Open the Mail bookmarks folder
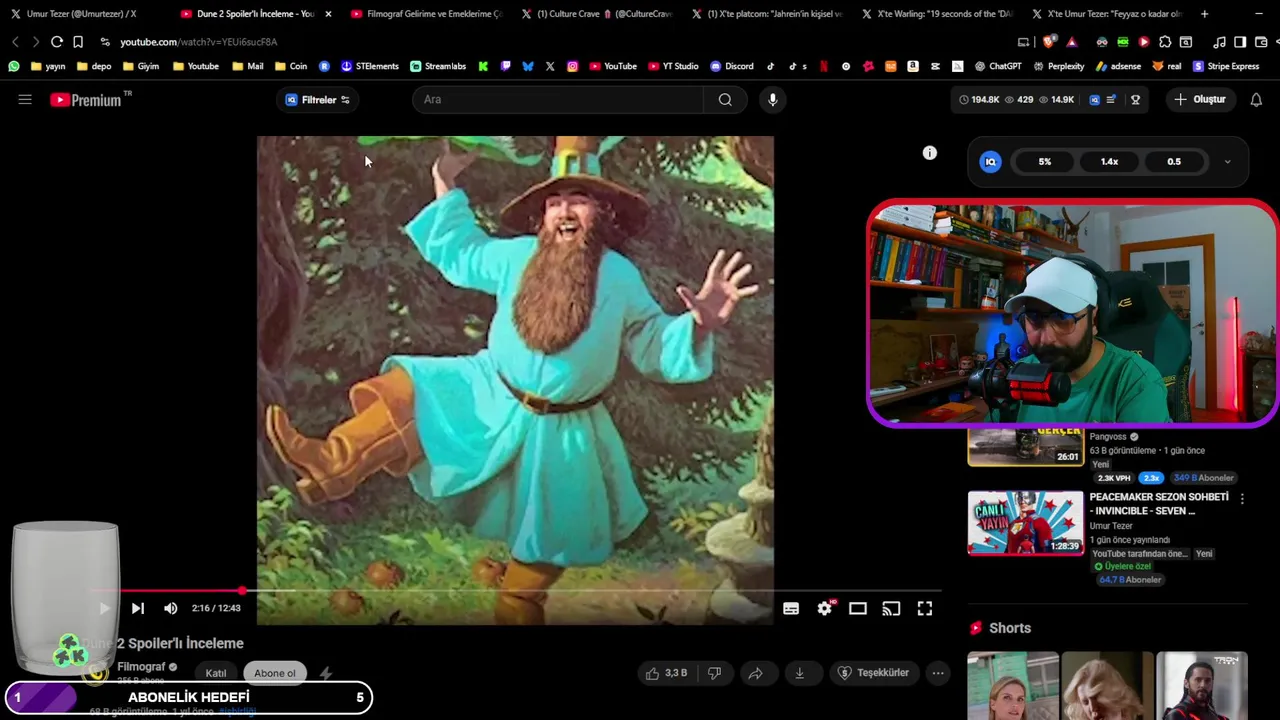This screenshot has height=720, width=1280. pos(248,66)
